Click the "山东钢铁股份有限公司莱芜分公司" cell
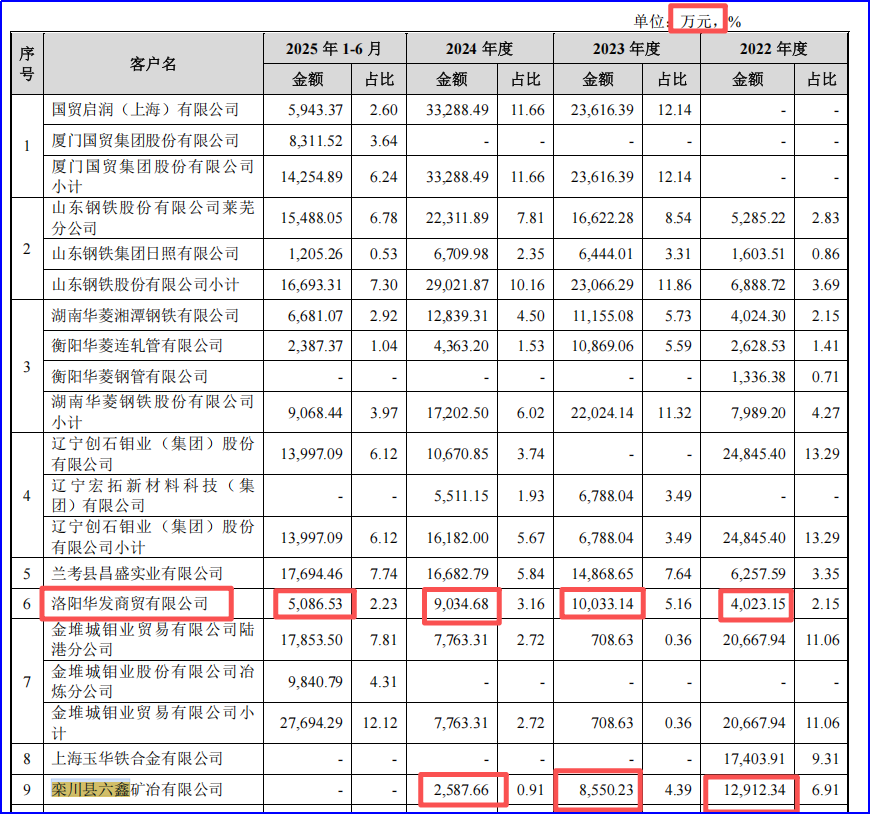The width and height of the screenshot is (870, 814). (x=153, y=218)
